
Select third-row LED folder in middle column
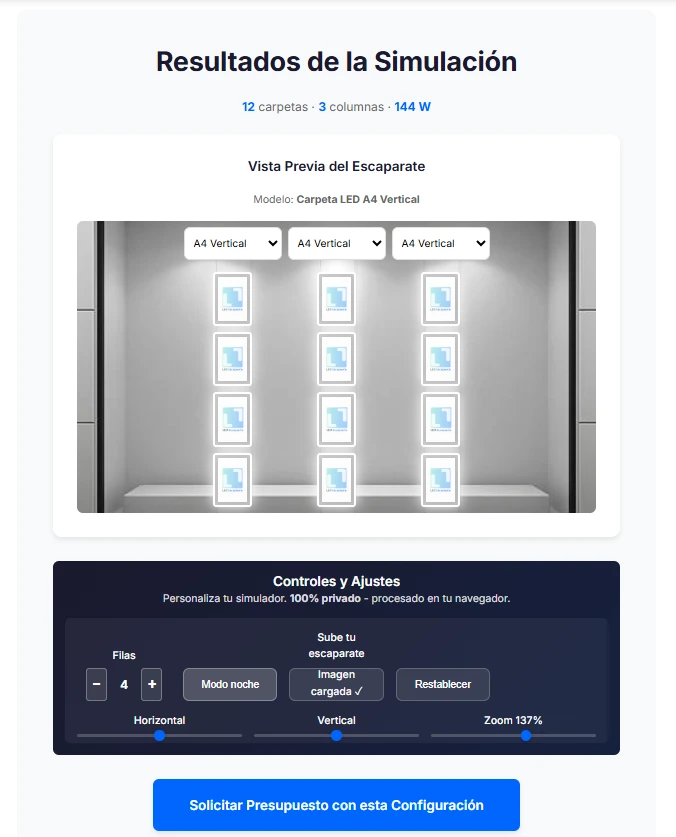pos(336,419)
